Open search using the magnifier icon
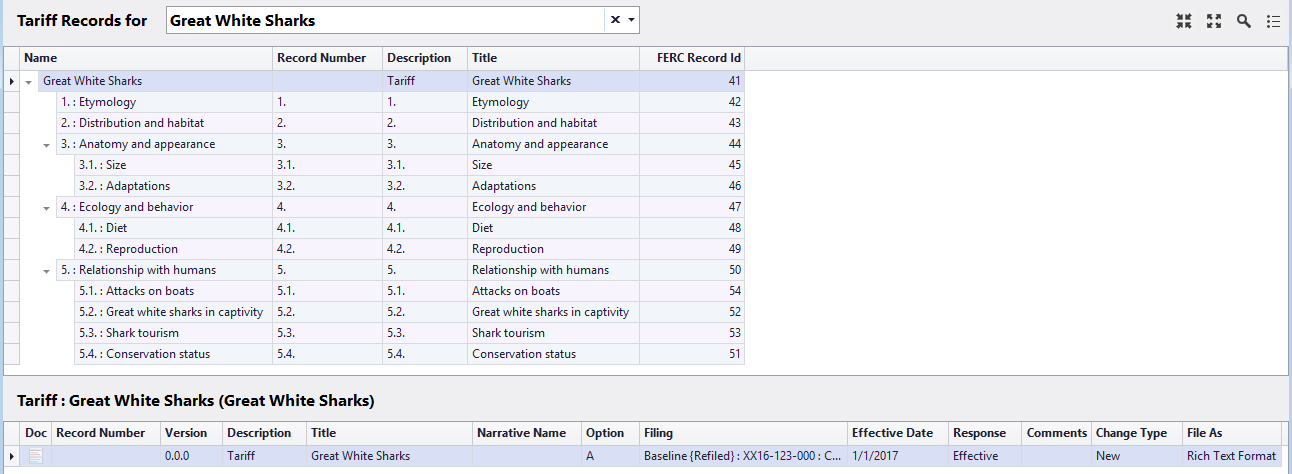Image resolution: width=1292 pixels, height=474 pixels. pos(1244,21)
